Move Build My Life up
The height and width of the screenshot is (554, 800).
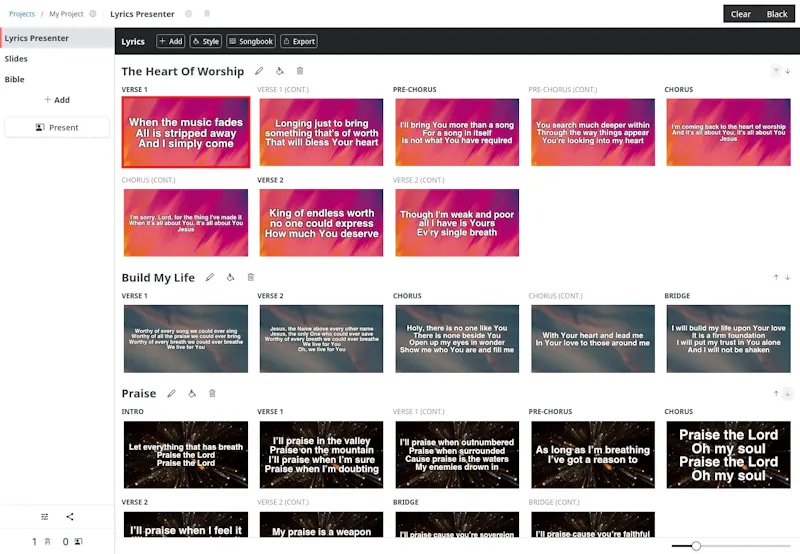pyautogui.click(x=776, y=277)
